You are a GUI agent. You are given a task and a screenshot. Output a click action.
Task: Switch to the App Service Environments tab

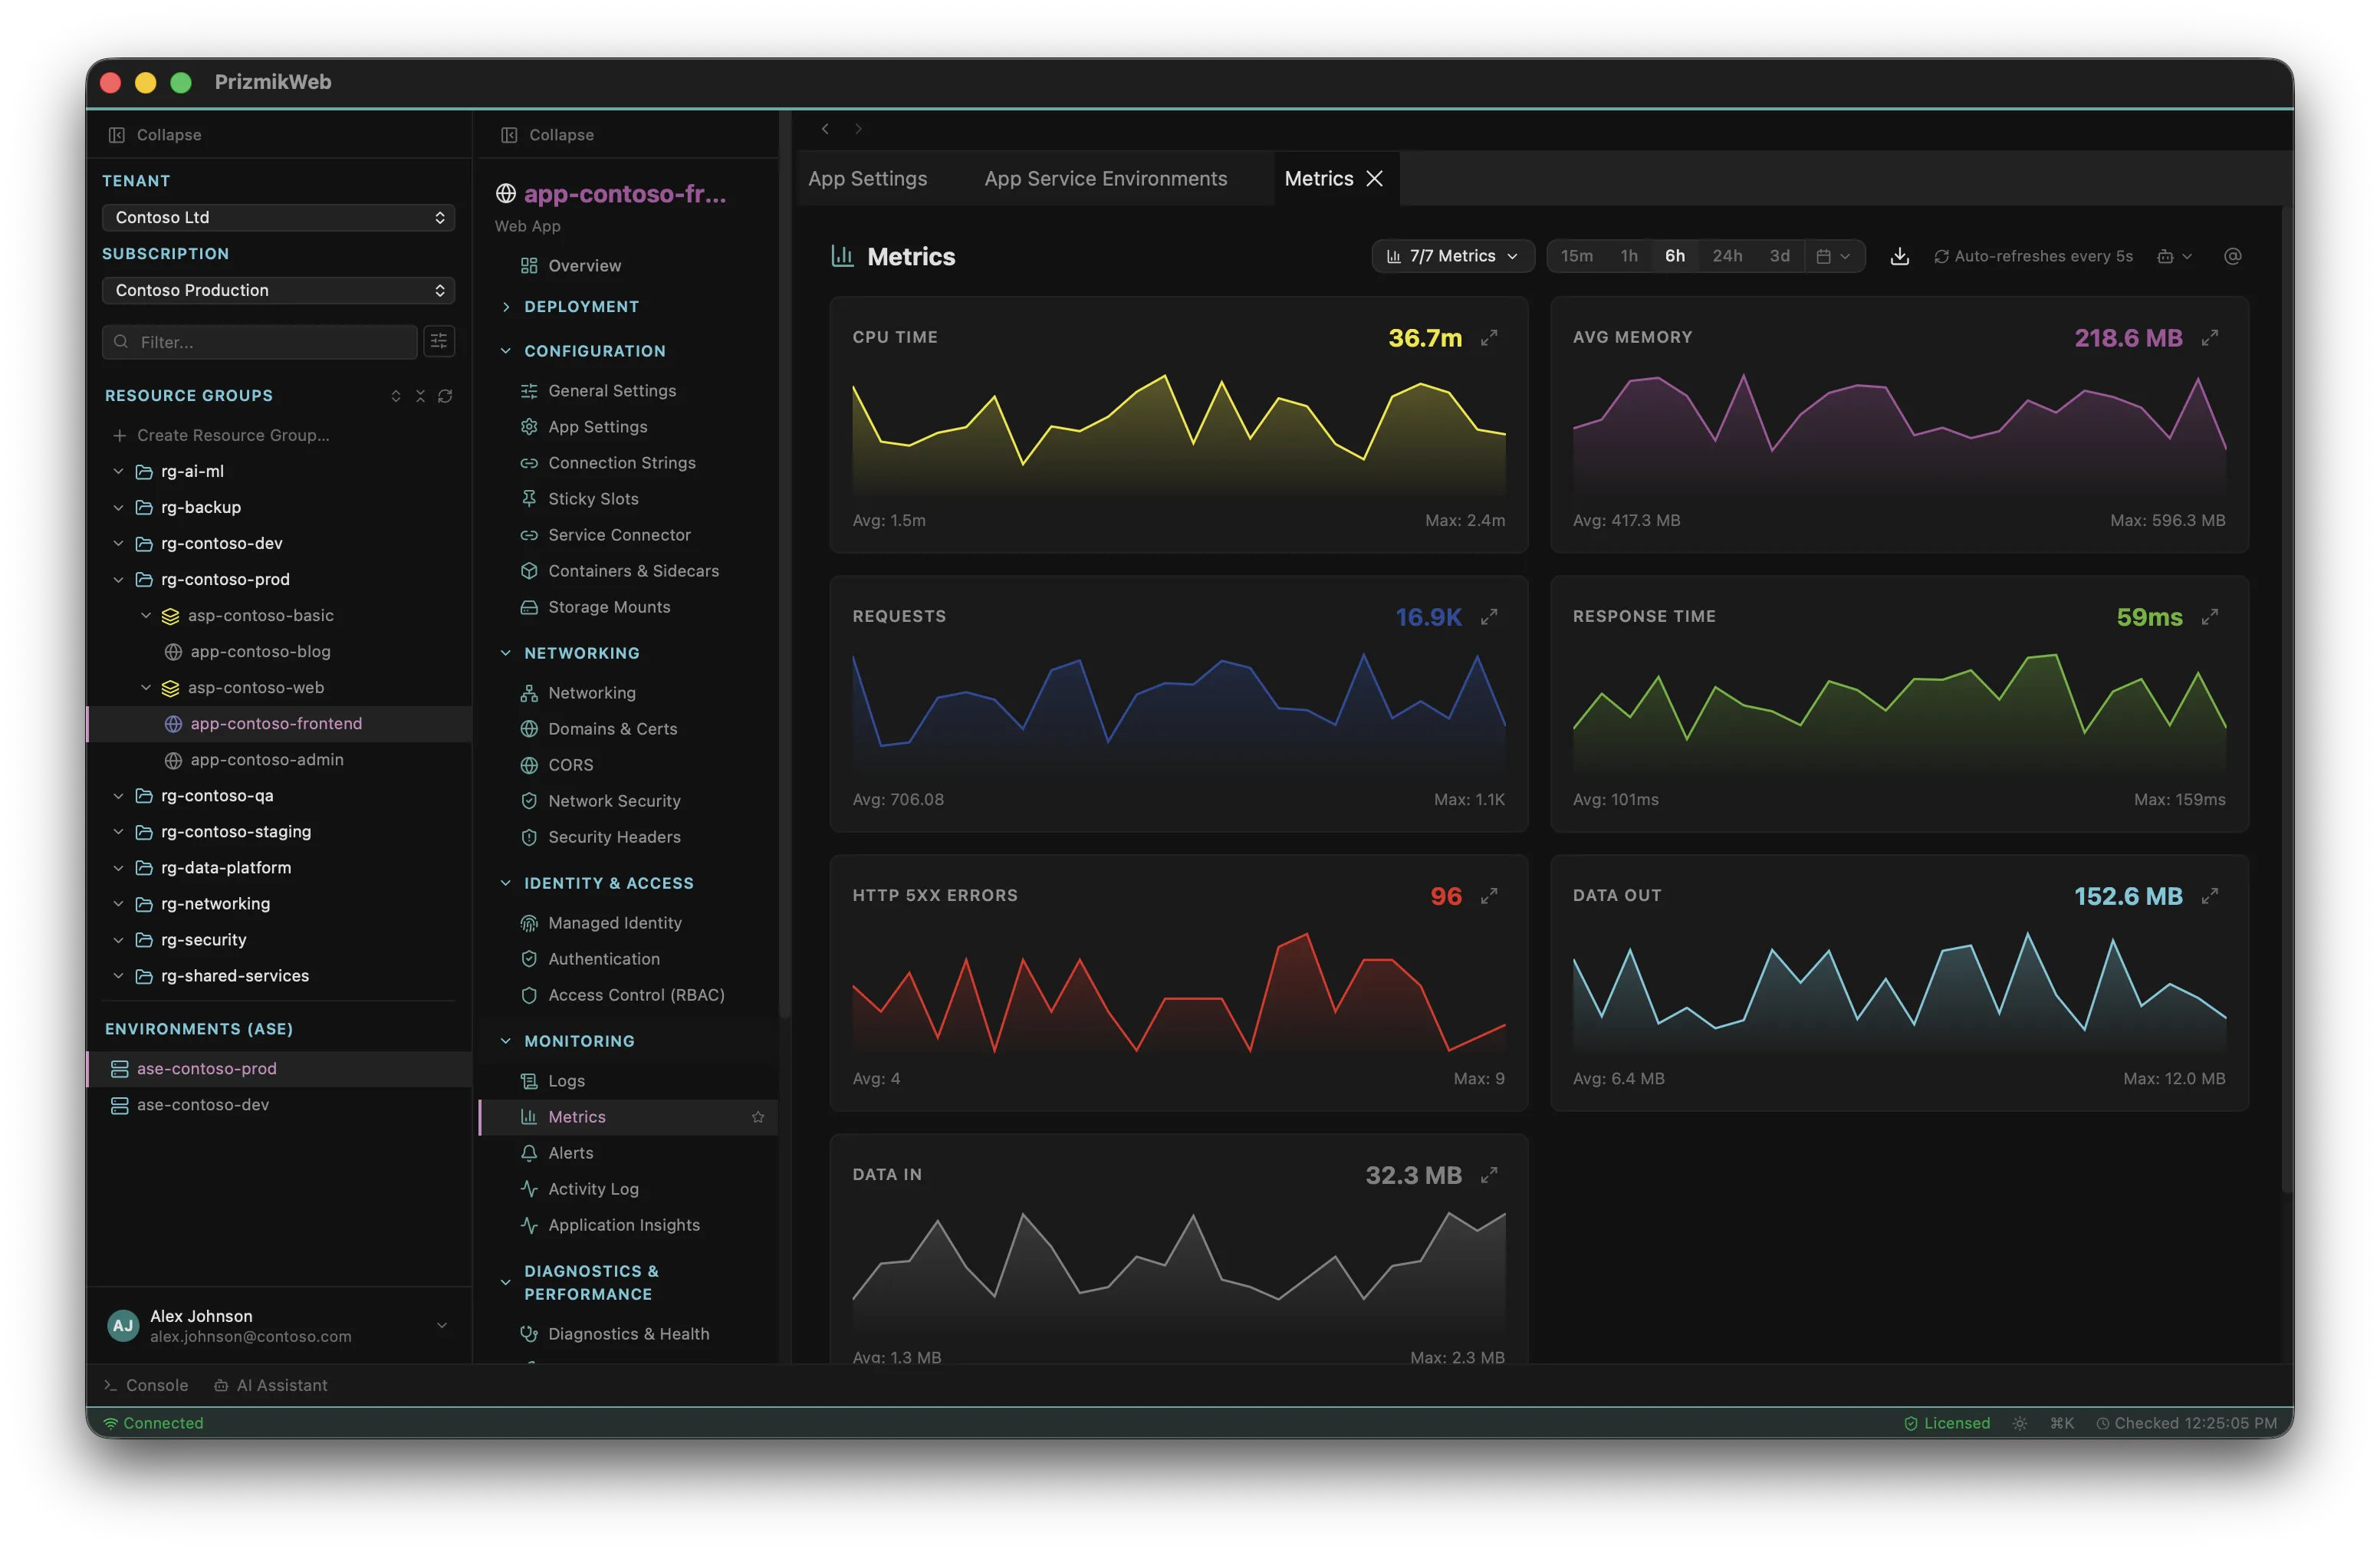[1105, 178]
